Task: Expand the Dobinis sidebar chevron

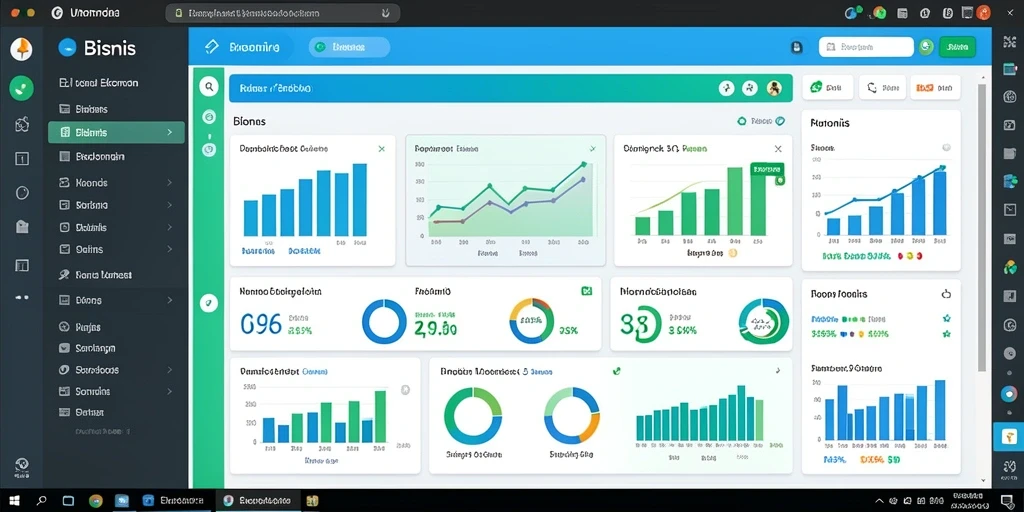Action: [170, 228]
